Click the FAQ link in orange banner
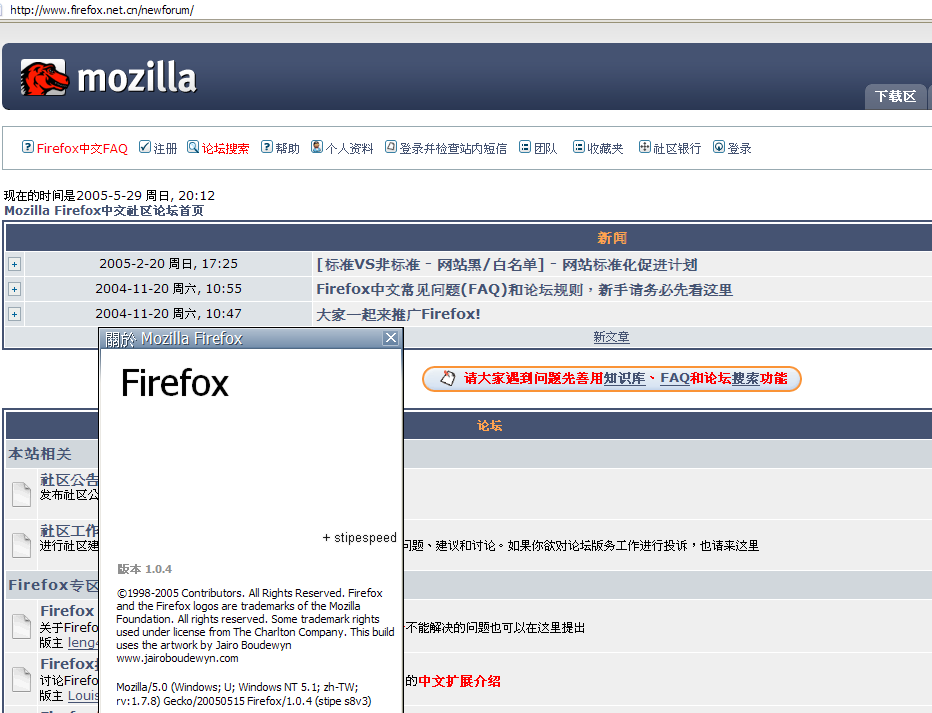The width and height of the screenshot is (932, 713). pyautogui.click(x=675, y=378)
